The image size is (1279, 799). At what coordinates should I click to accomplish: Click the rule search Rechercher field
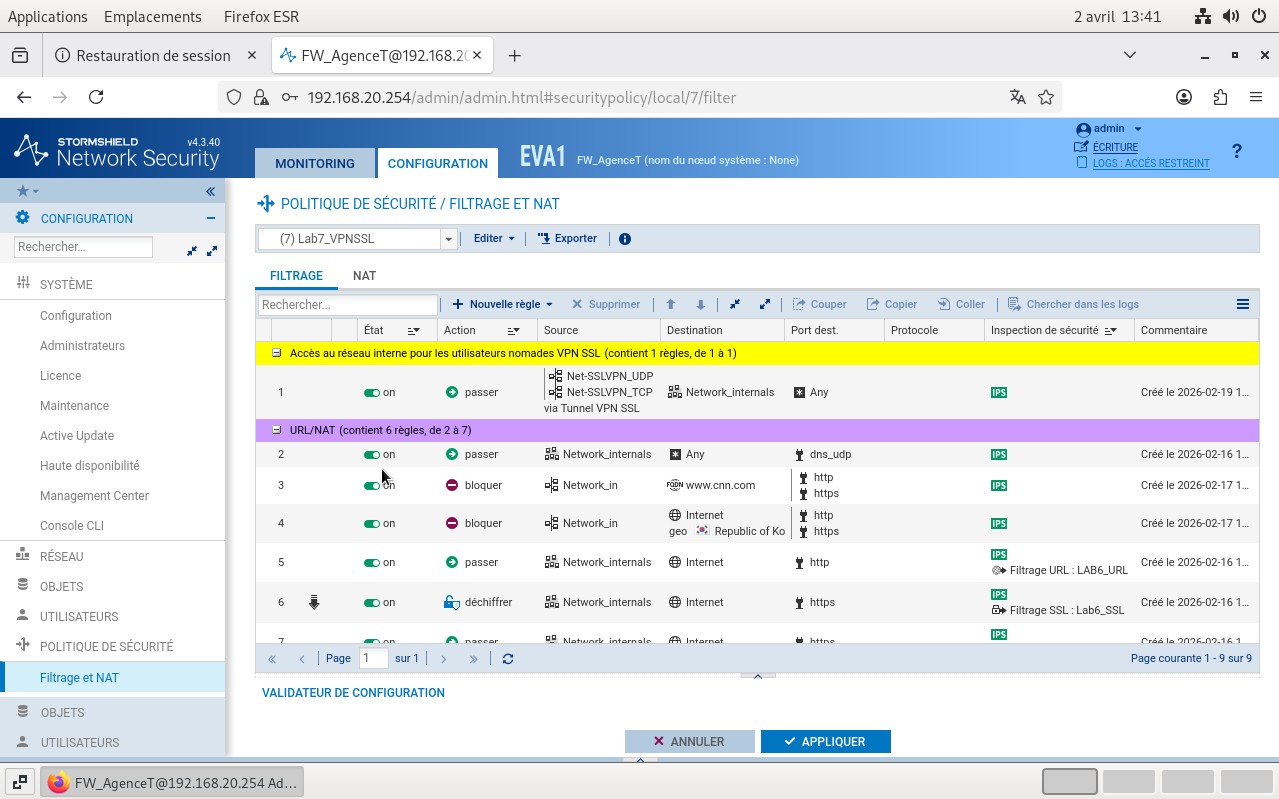[348, 304]
